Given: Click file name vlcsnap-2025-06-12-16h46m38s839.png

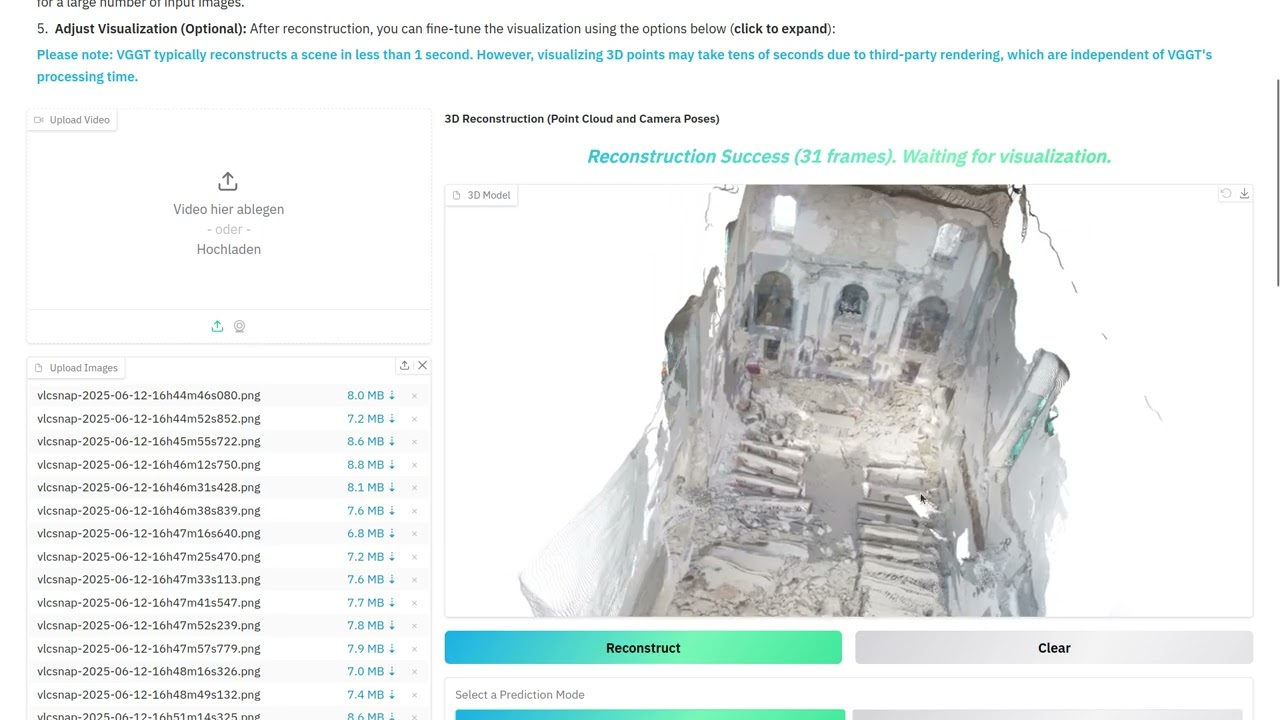Looking at the screenshot, I should pos(149,510).
